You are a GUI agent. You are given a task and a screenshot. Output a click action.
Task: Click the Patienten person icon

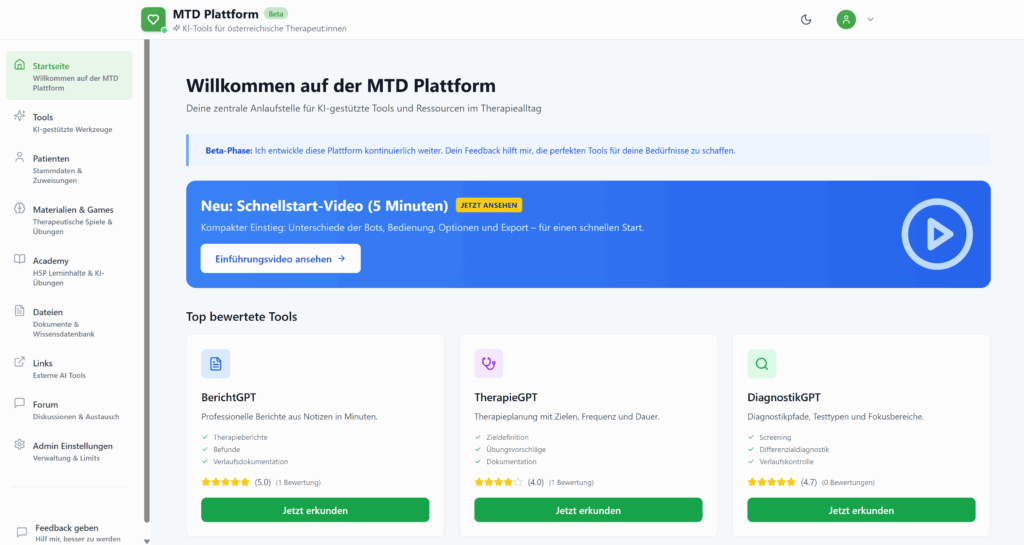pos(20,158)
